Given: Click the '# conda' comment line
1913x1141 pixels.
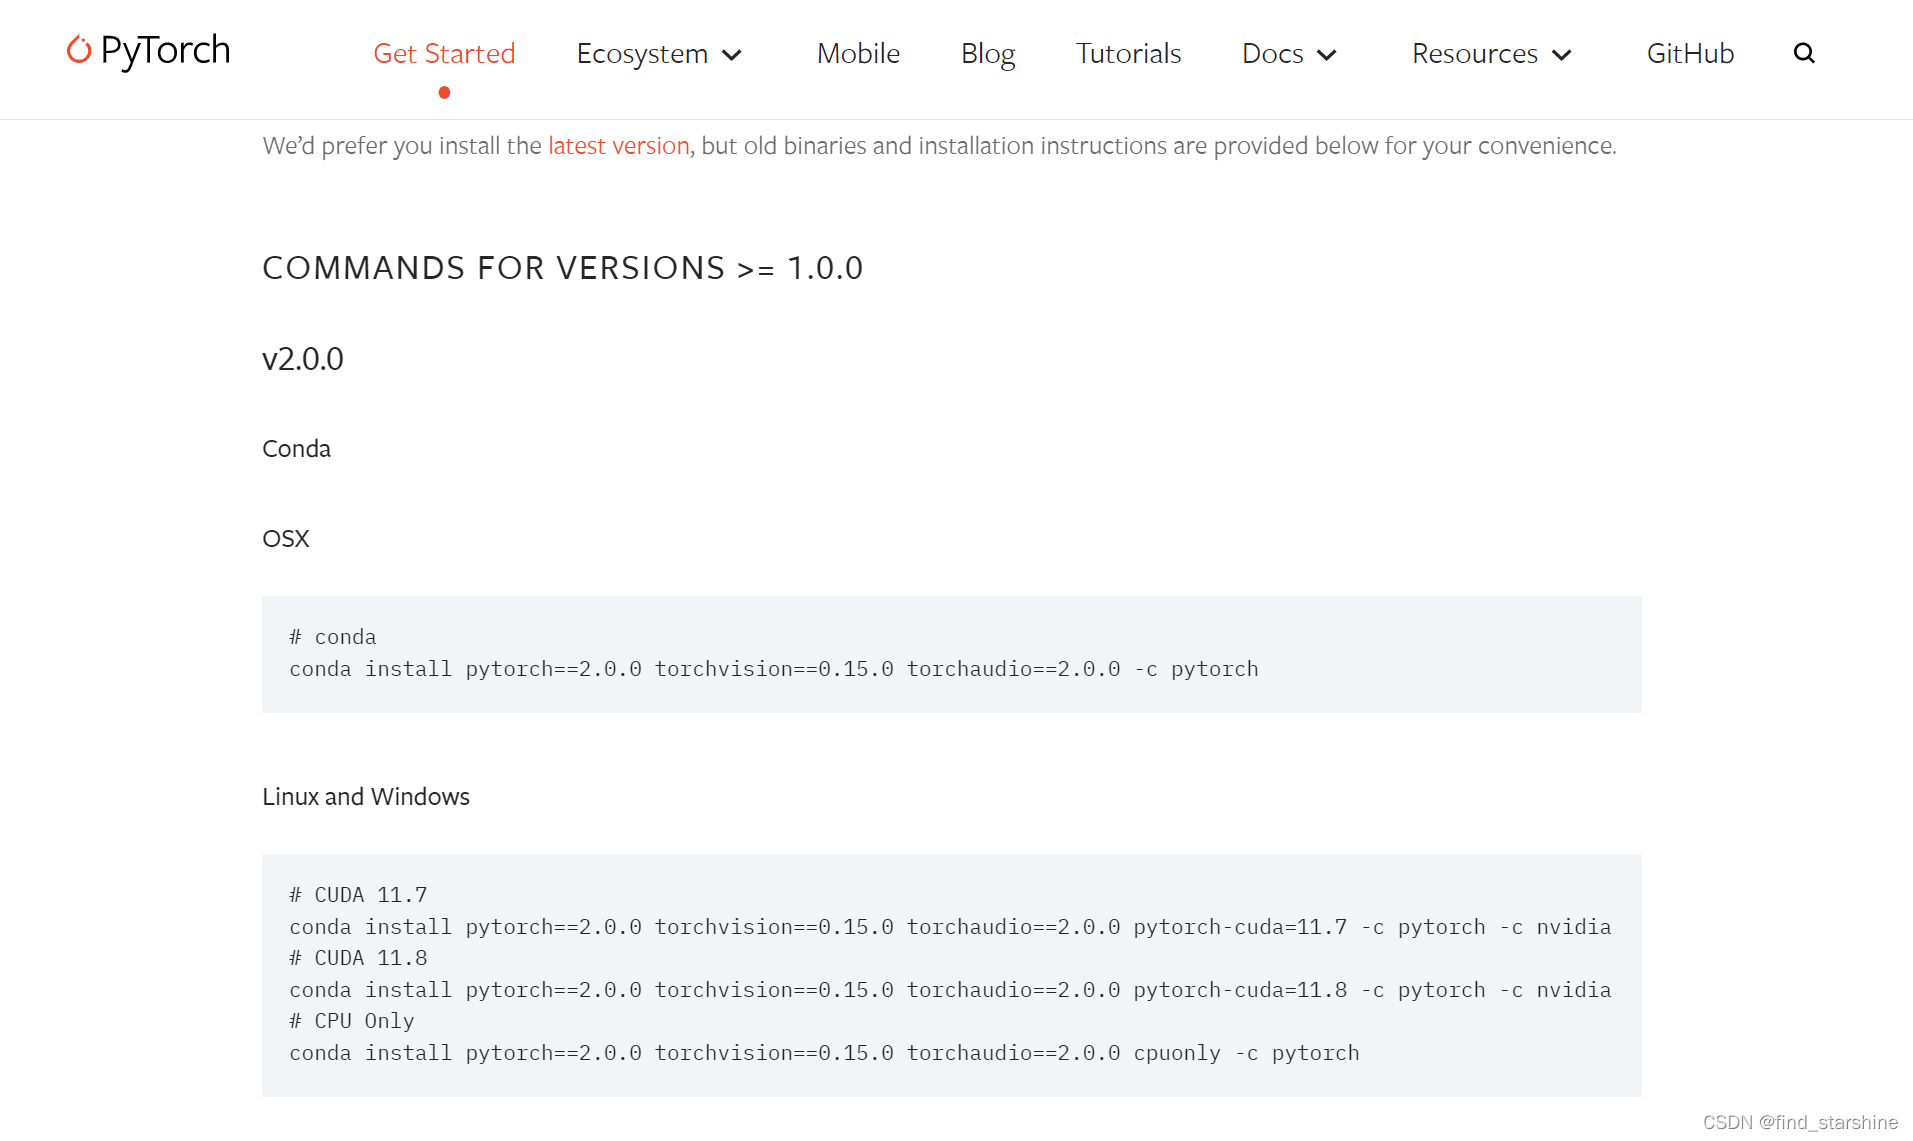Looking at the screenshot, I should 333,637.
